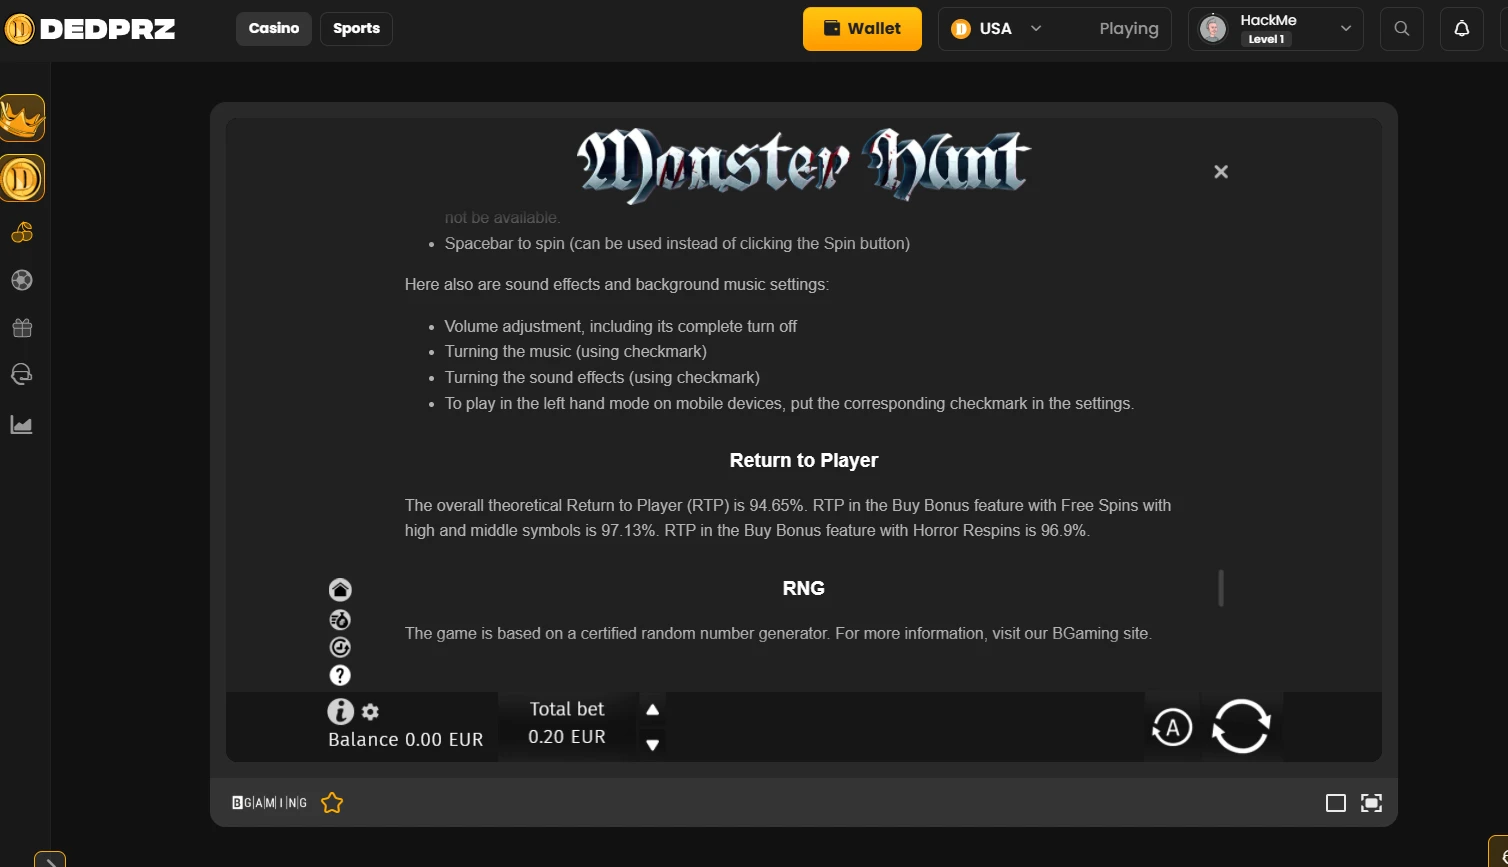Open notifications bell
The width and height of the screenshot is (1508, 867).
pyautogui.click(x=1461, y=29)
